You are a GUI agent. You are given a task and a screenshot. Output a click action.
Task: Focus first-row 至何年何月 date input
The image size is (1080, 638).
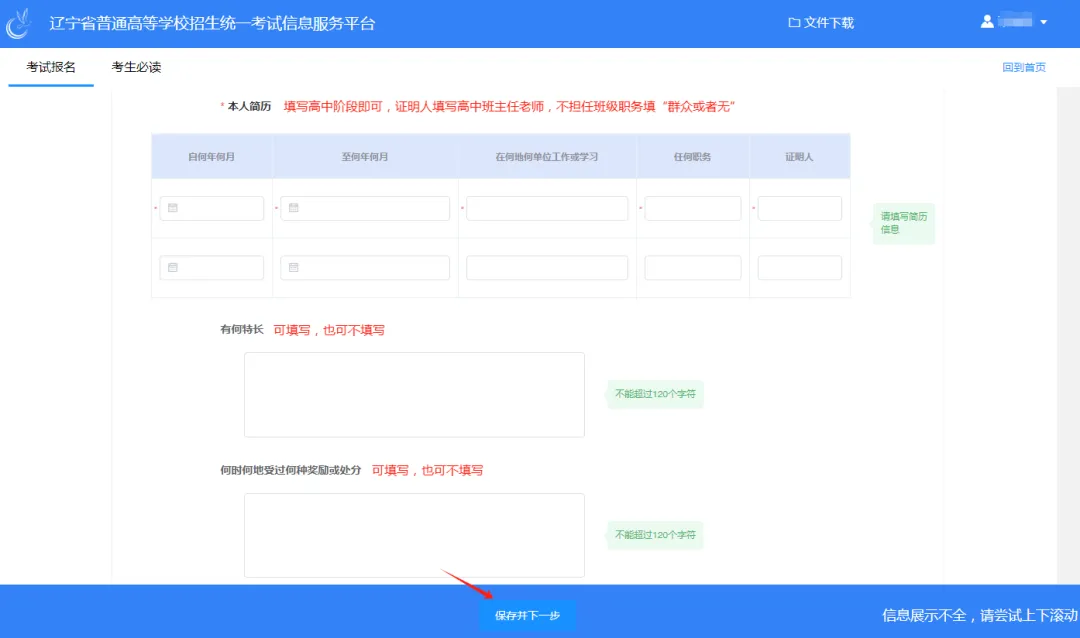click(x=365, y=208)
